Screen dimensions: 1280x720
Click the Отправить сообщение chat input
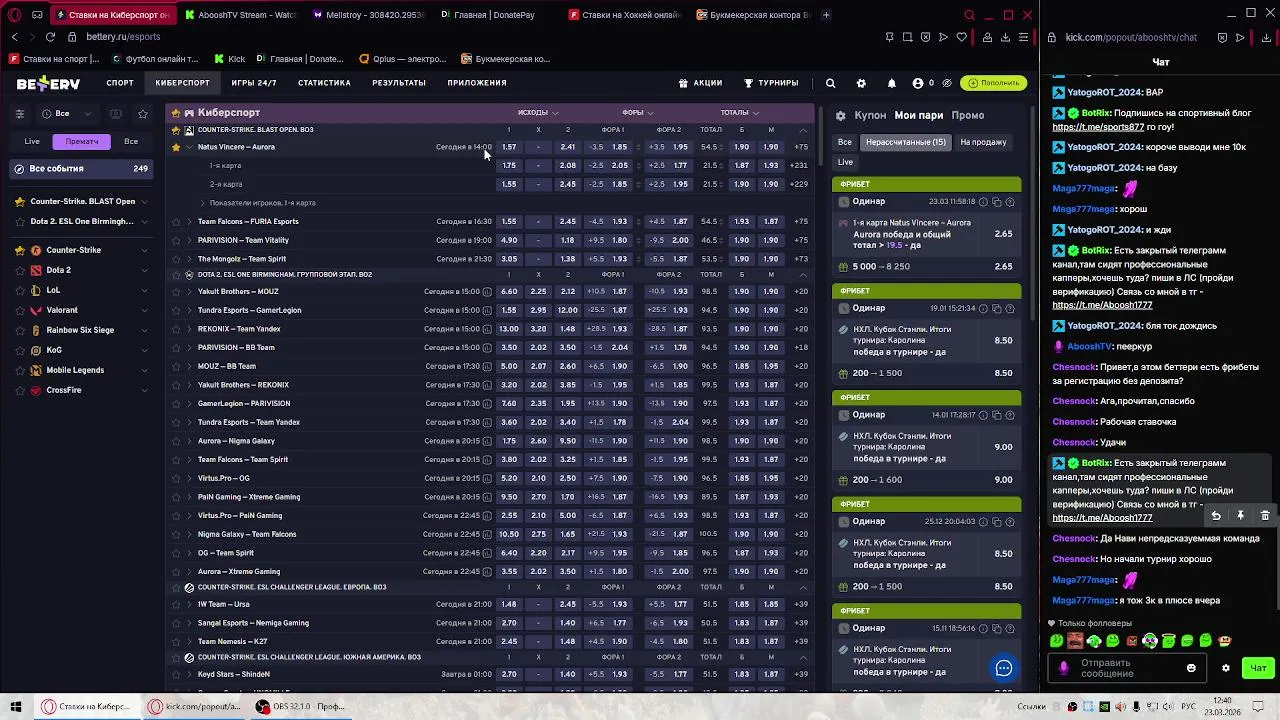[1125, 668]
